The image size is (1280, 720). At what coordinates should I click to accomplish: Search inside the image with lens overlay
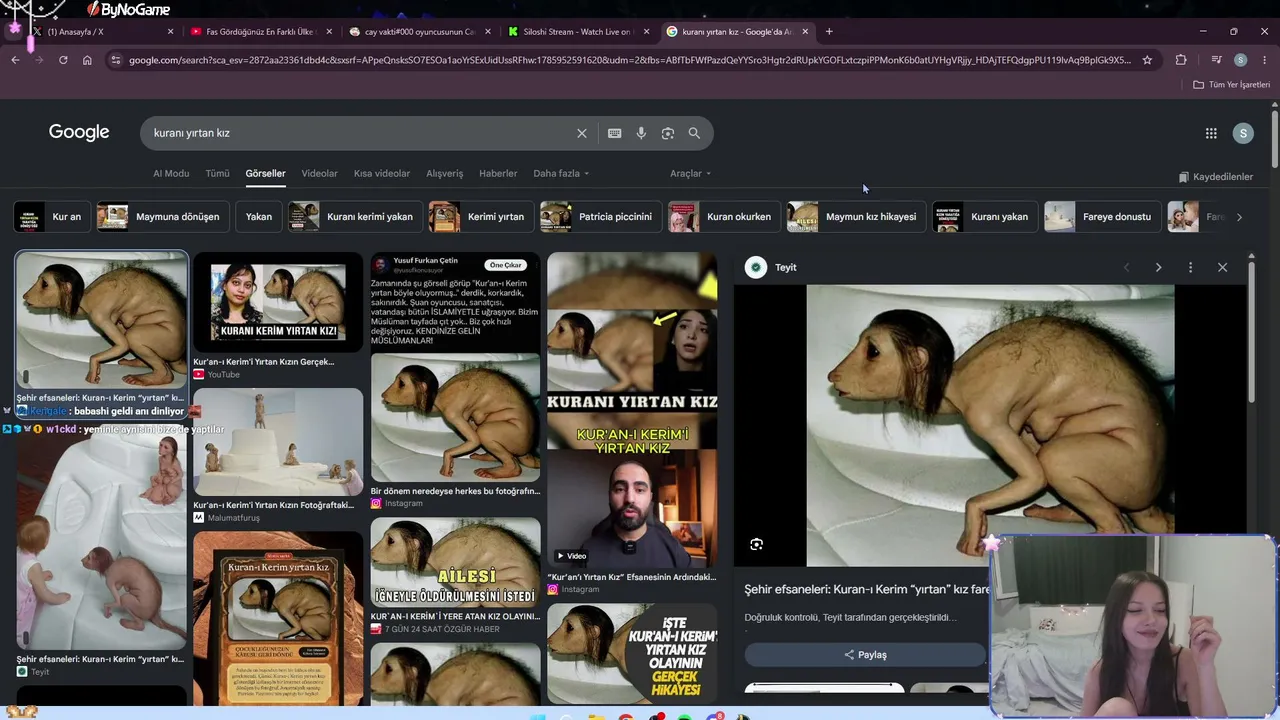click(756, 544)
